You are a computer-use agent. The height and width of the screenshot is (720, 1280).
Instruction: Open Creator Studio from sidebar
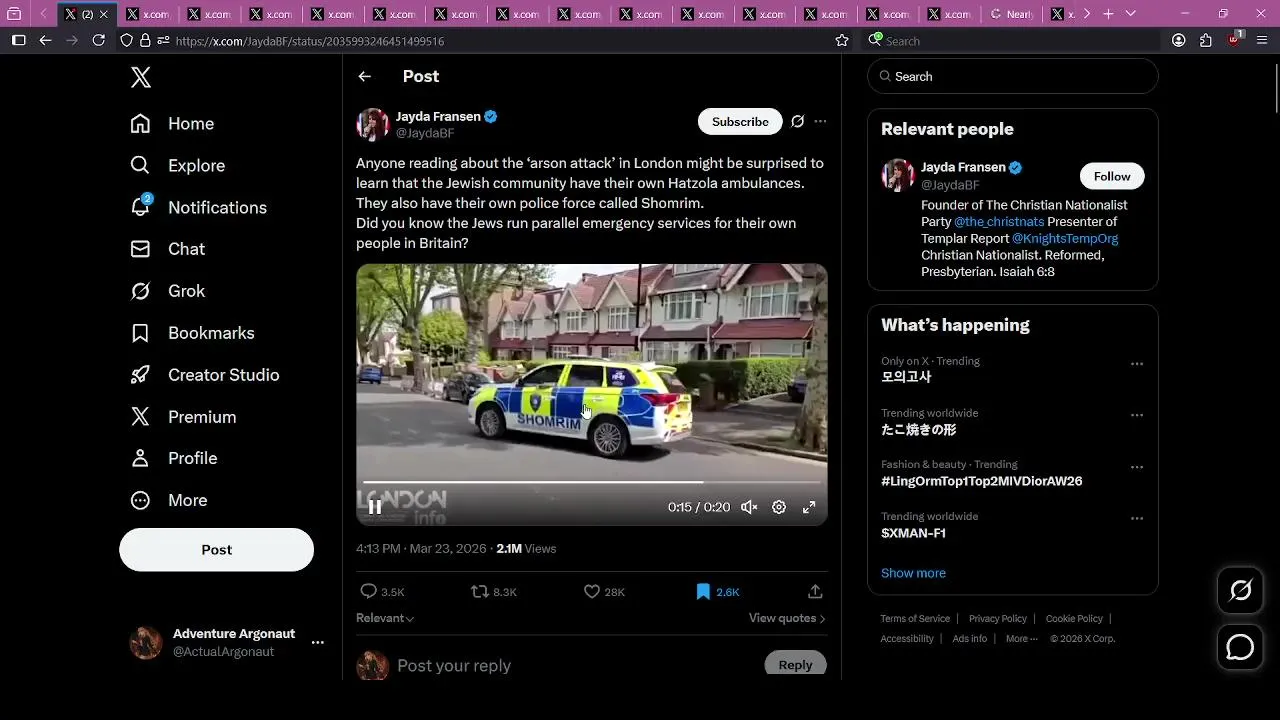(204, 375)
